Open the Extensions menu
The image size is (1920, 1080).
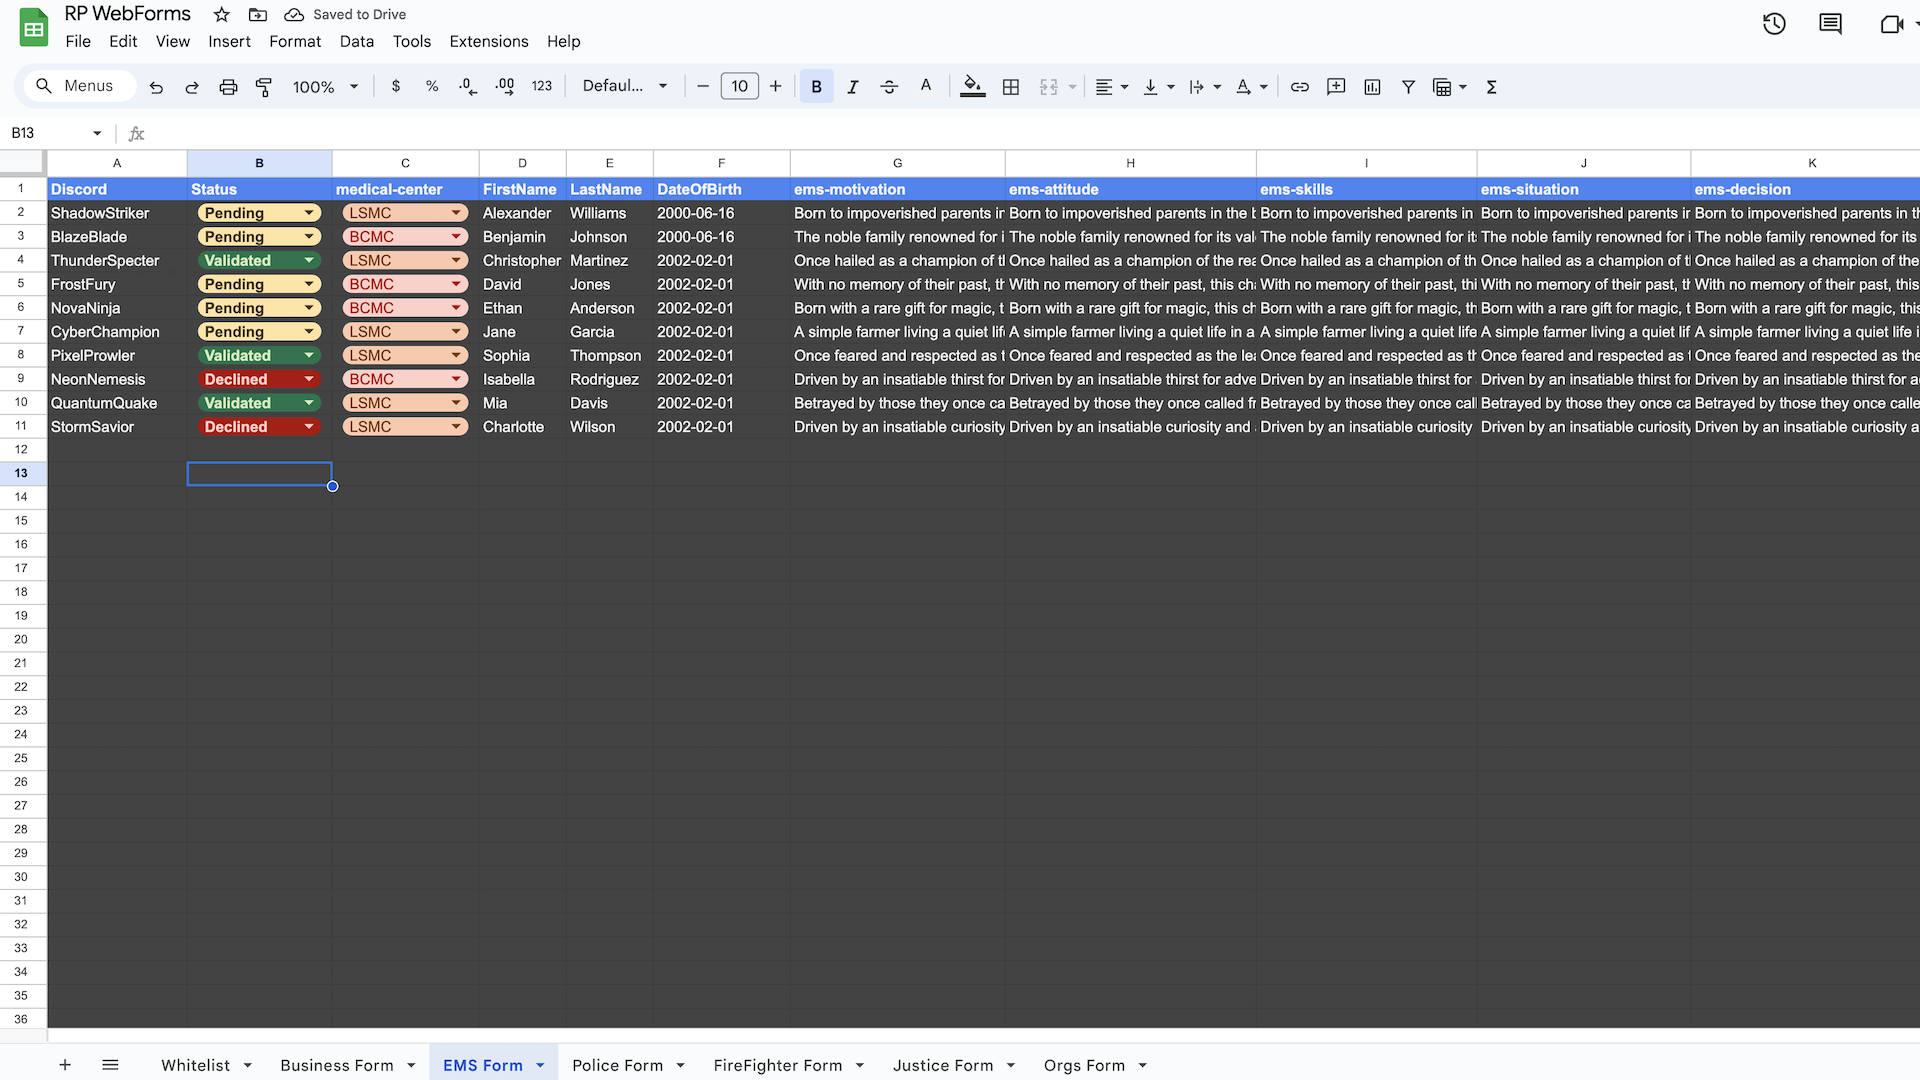pos(488,41)
